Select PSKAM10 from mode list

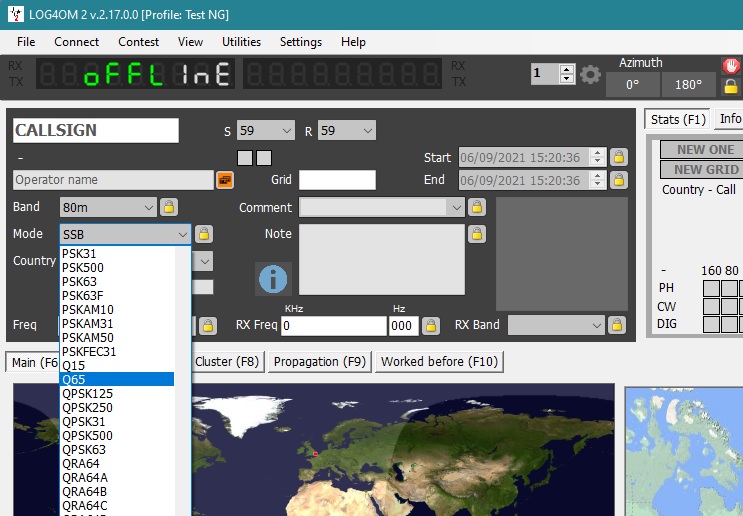coord(118,309)
